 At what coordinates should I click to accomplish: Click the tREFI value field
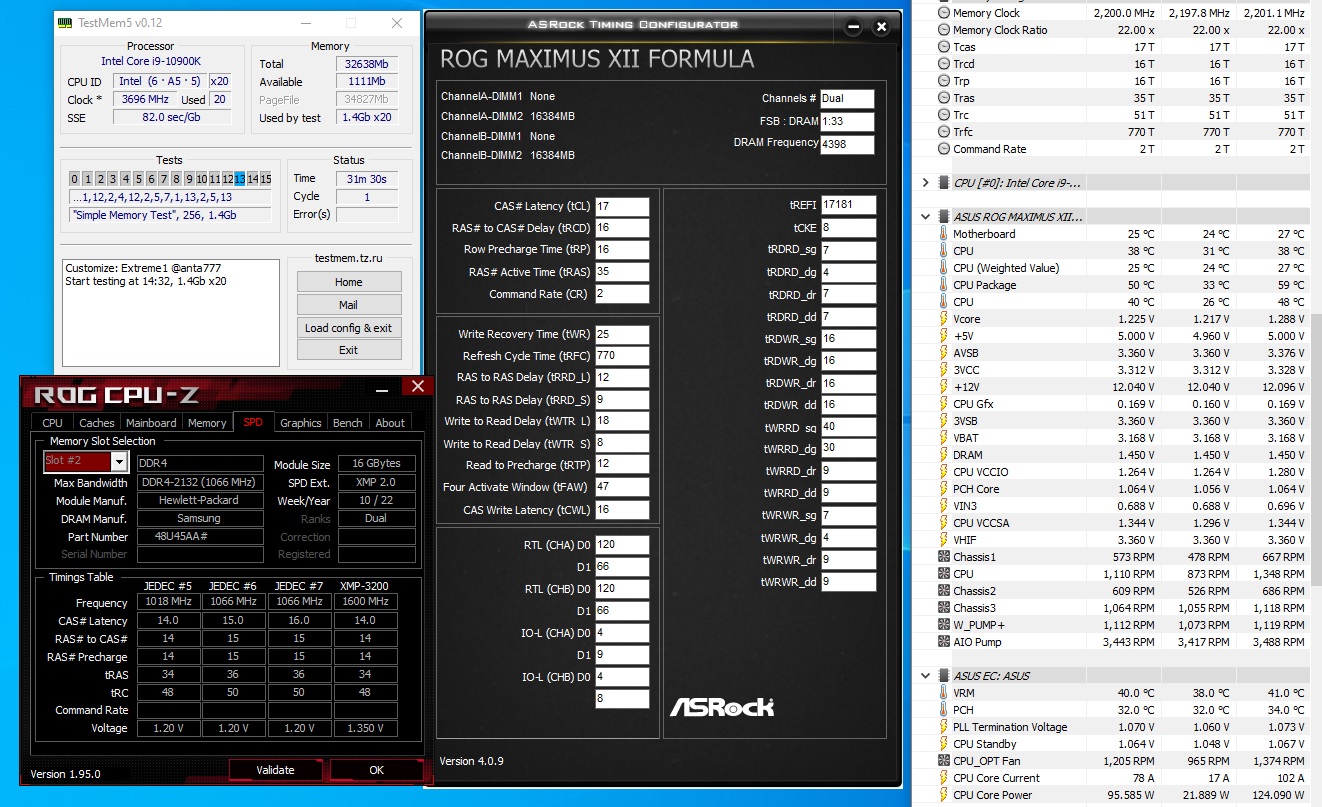pyautogui.click(x=849, y=205)
